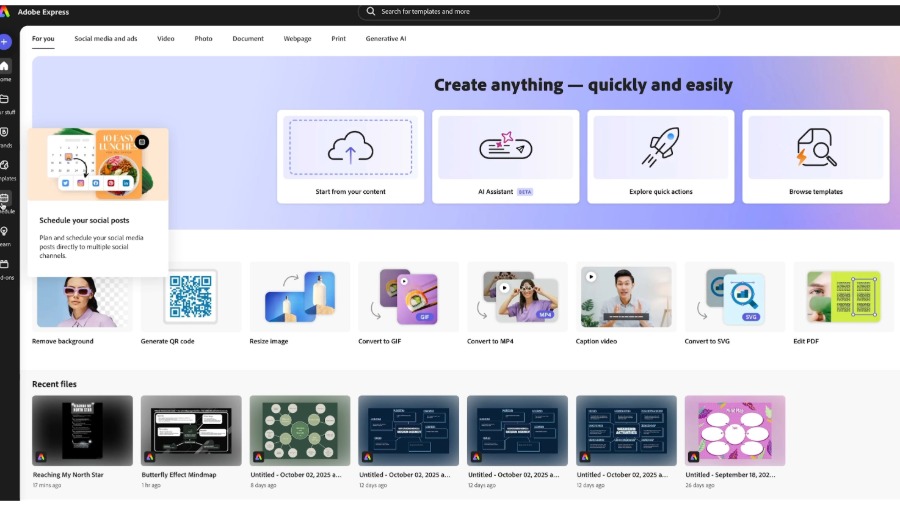Open Resize image quick action
Image resolution: width=900 pixels, height=506 pixels.
tap(300, 304)
